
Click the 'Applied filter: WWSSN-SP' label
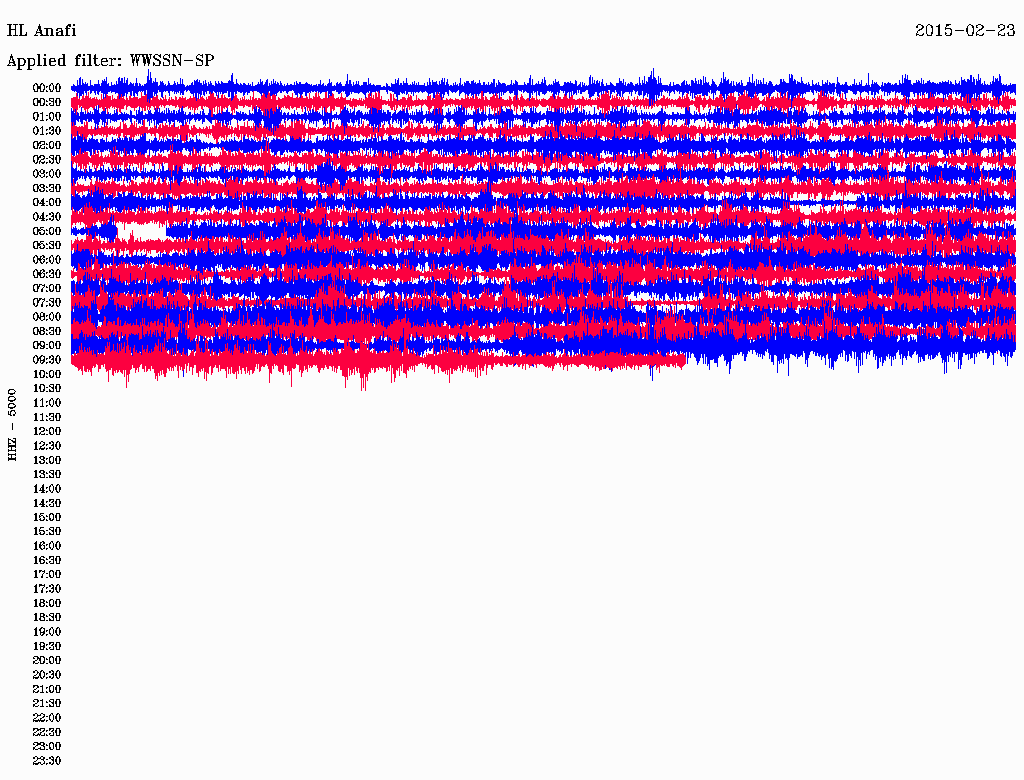tap(110, 61)
